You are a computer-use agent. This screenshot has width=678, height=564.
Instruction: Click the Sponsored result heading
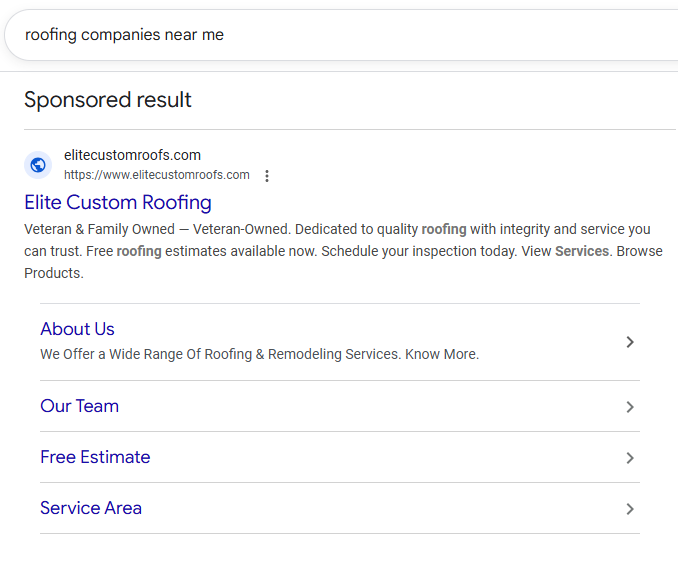108,100
